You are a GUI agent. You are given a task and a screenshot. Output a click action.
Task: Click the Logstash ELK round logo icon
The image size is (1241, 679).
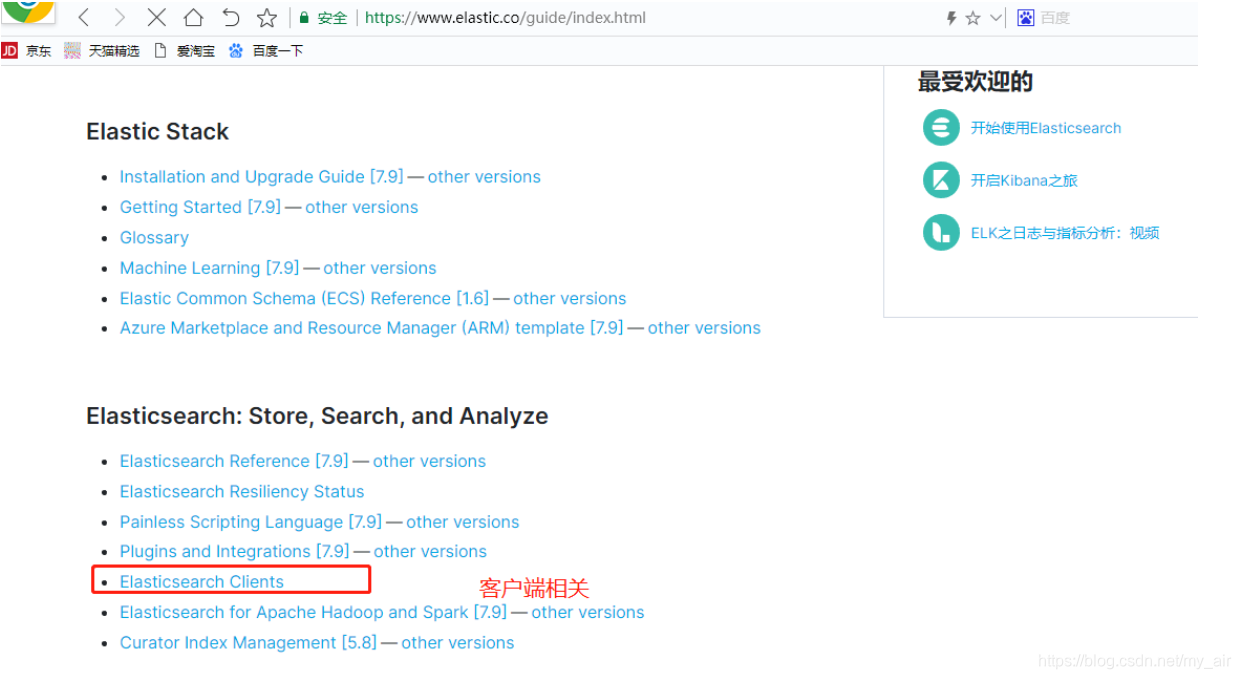click(941, 233)
